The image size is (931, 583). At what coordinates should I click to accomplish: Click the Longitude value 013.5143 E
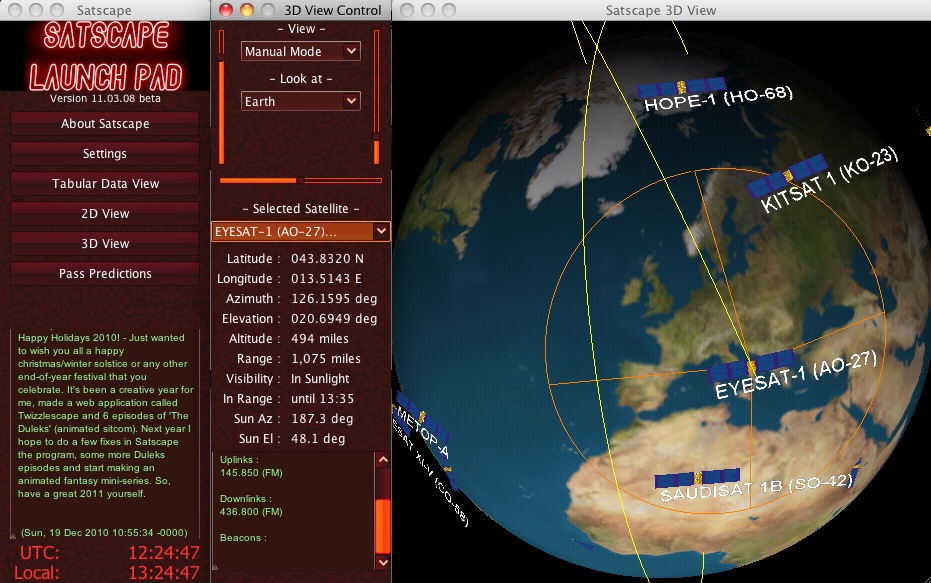pos(326,279)
